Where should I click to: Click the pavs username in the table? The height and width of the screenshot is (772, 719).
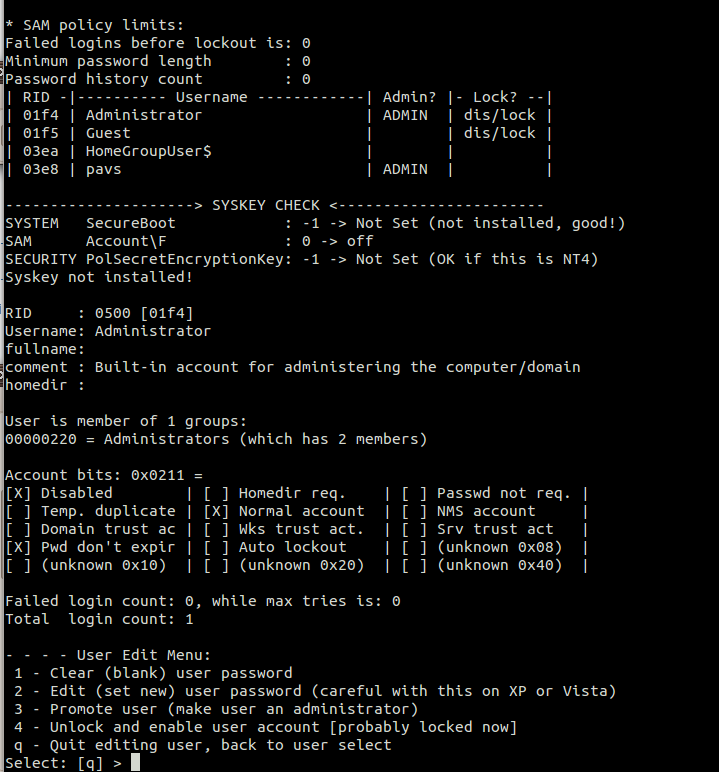click(x=103, y=169)
